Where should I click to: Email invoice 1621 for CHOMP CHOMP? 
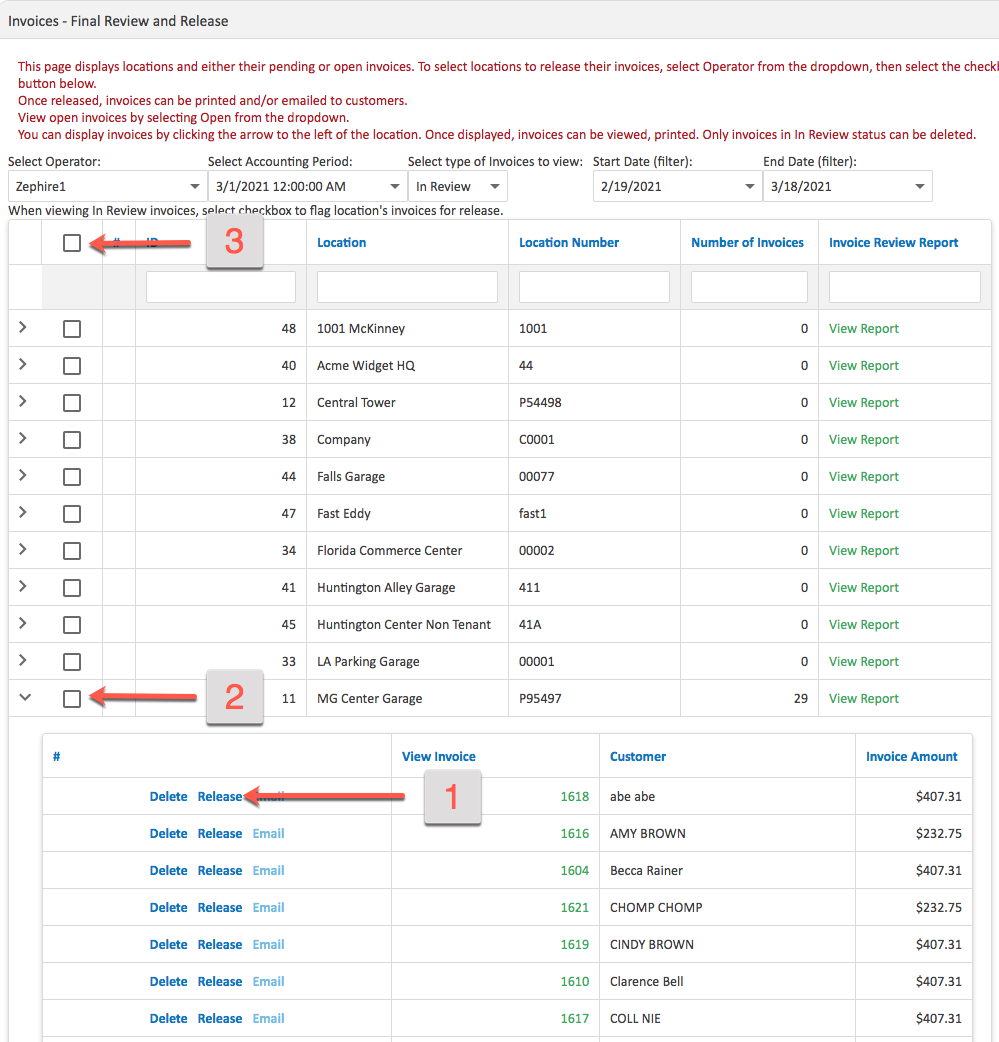point(267,907)
